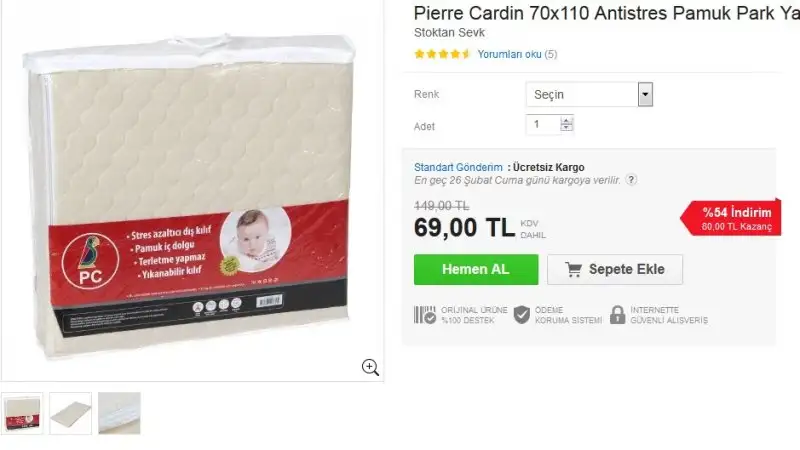800x450 pixels.
Task: Open the Yorumları oku reviews link
Action: click(x=509, y=54)
